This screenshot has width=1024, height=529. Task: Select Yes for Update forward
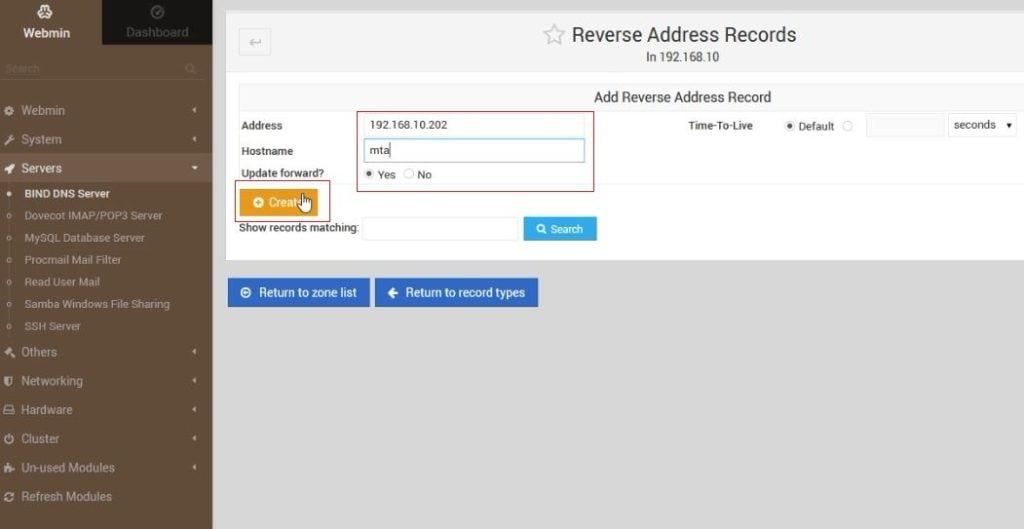click(x=369, y=174)
